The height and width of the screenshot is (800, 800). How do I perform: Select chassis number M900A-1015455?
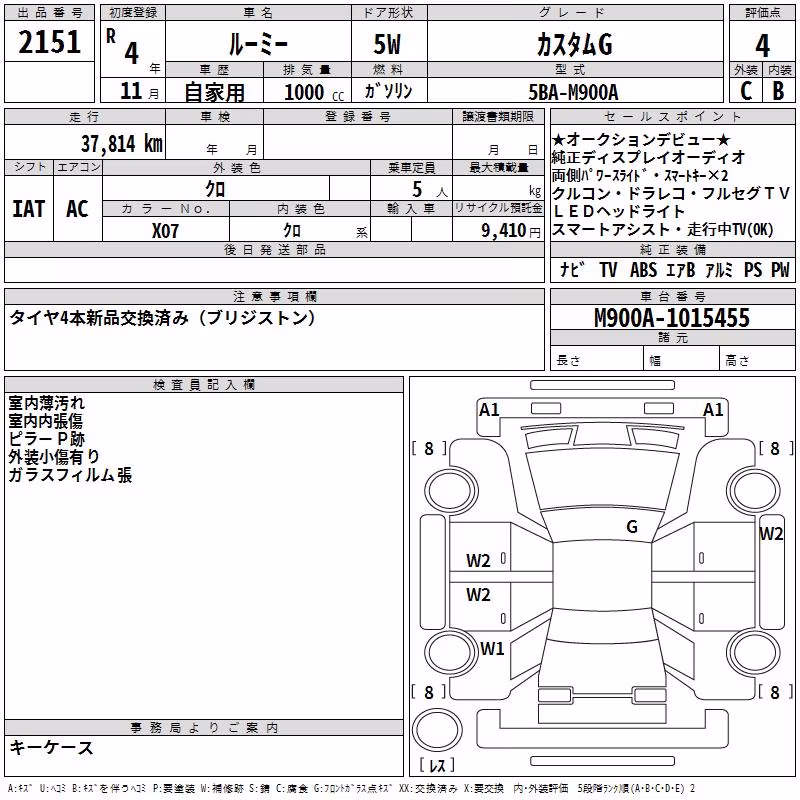(x=672, y=317)
